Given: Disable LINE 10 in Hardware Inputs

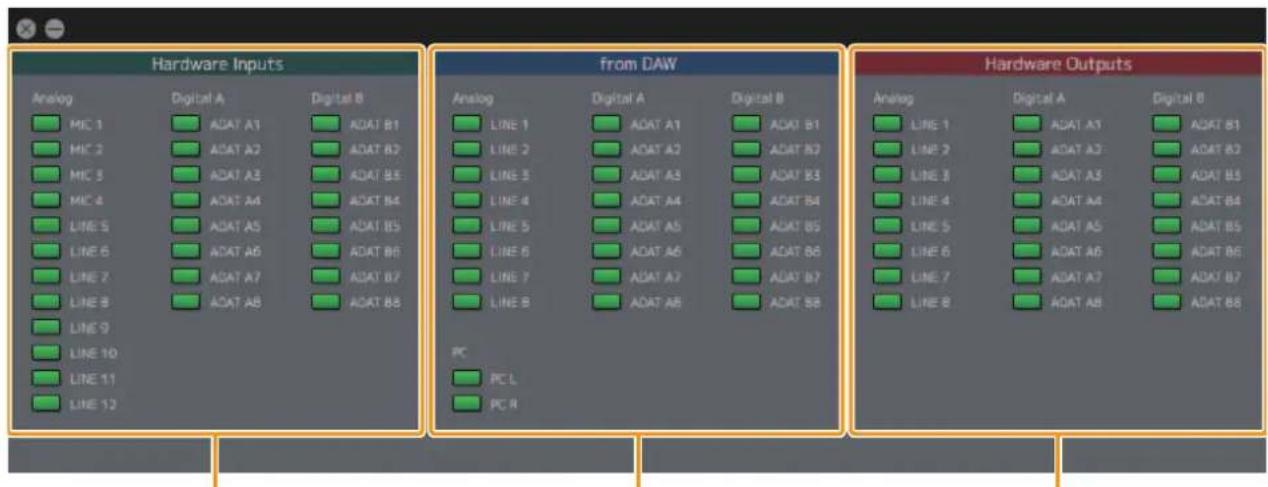Looking at the screenshot, I should click(x=46, y=352).
